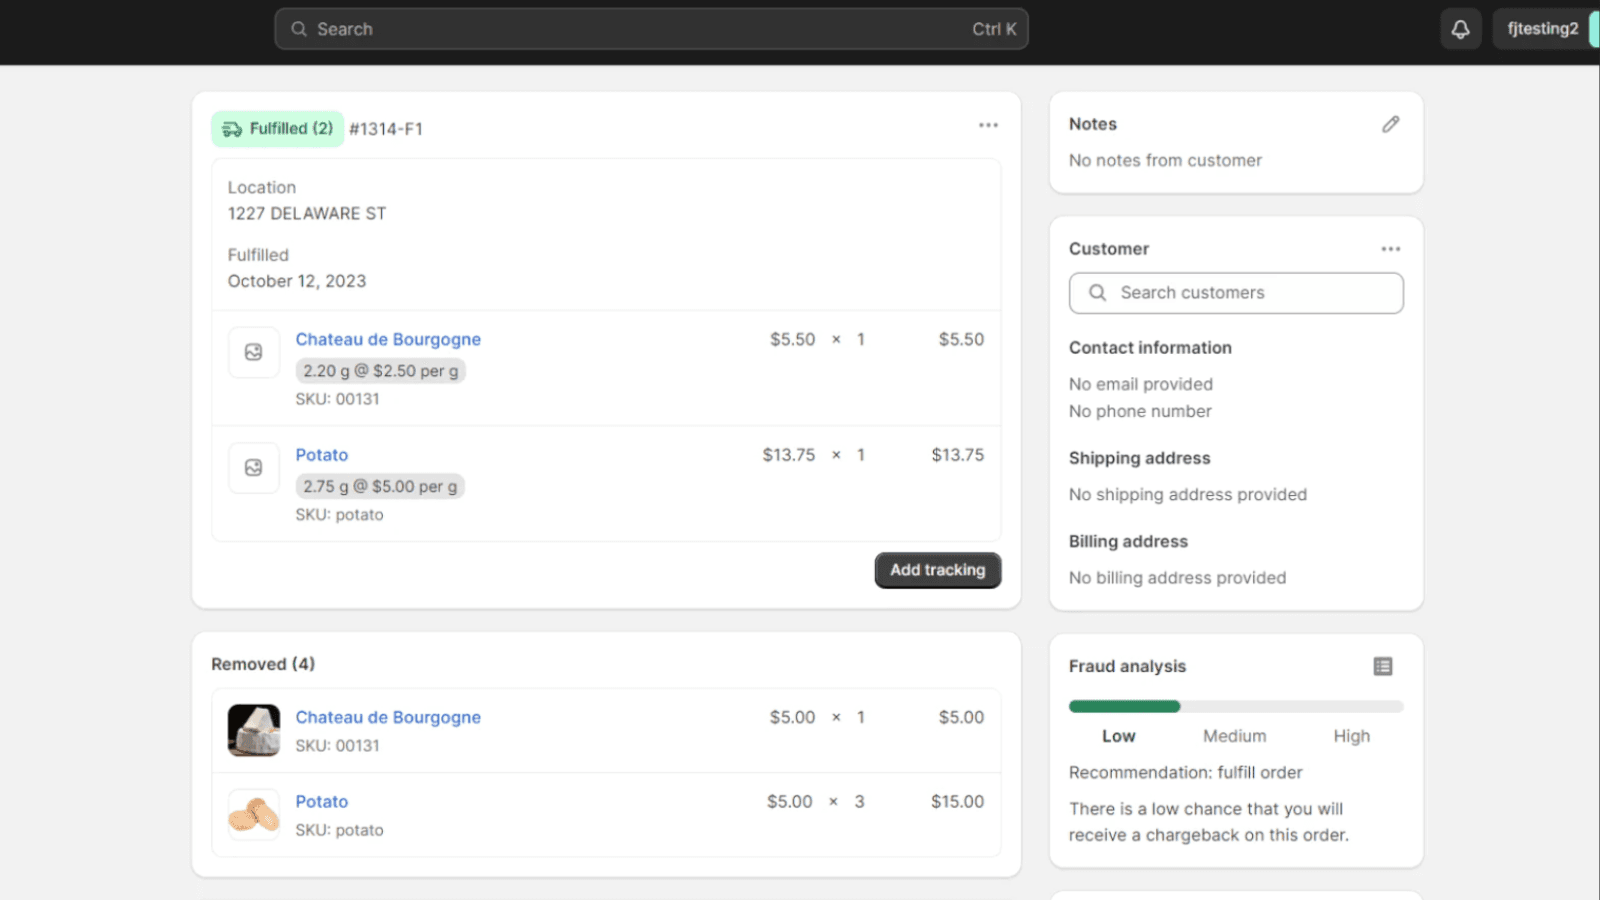Click magnifier icon in Search customers field
This screenshot has width=1600, height=900.
[x=1097, y=293]
